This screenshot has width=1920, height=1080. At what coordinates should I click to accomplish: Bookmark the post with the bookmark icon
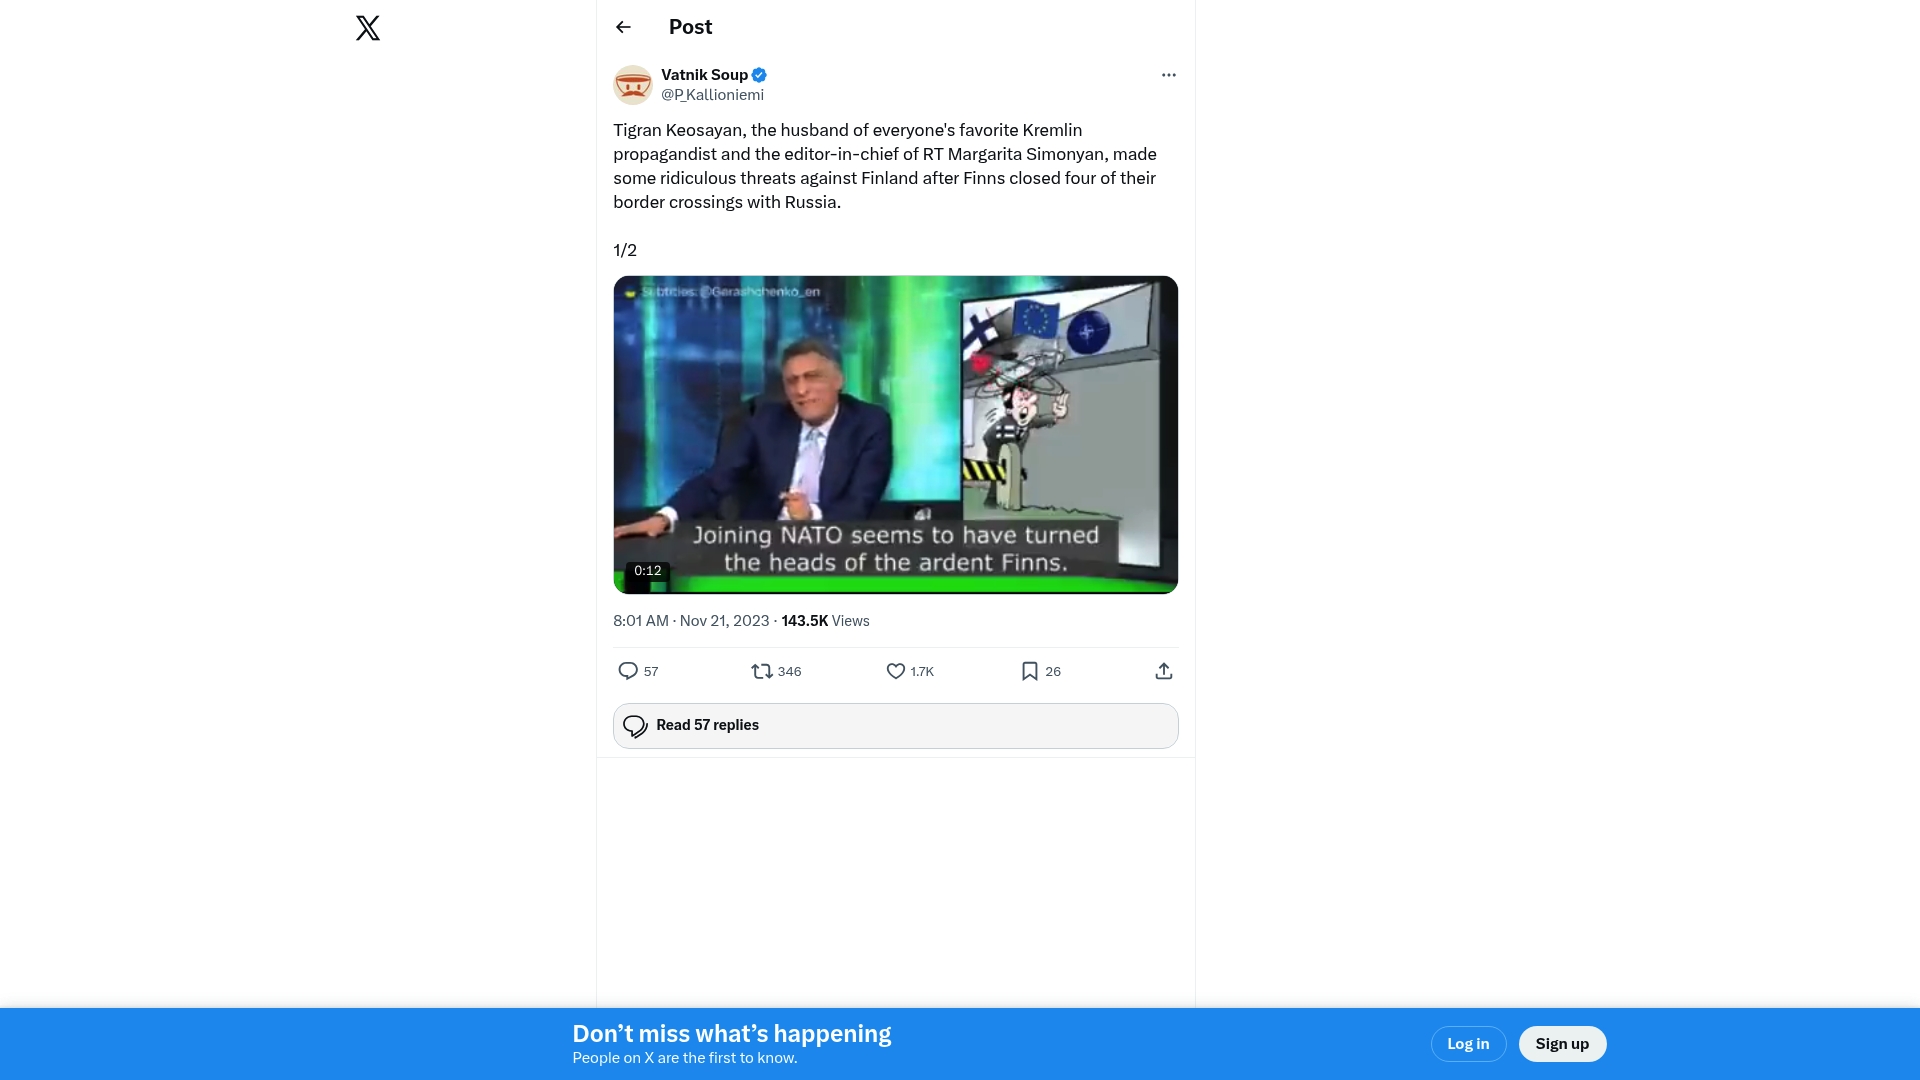pyautogui.click(x=1030, y=671)
